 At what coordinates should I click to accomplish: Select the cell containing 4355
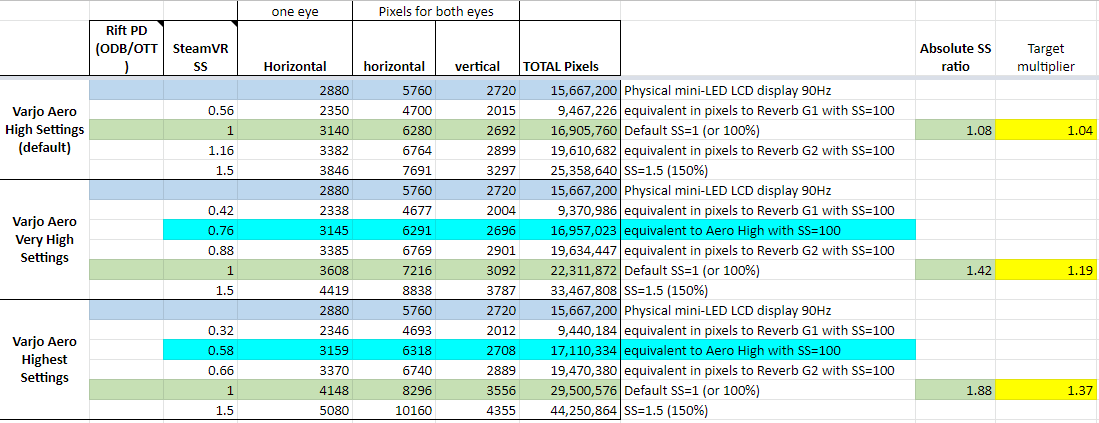[477, 410]
